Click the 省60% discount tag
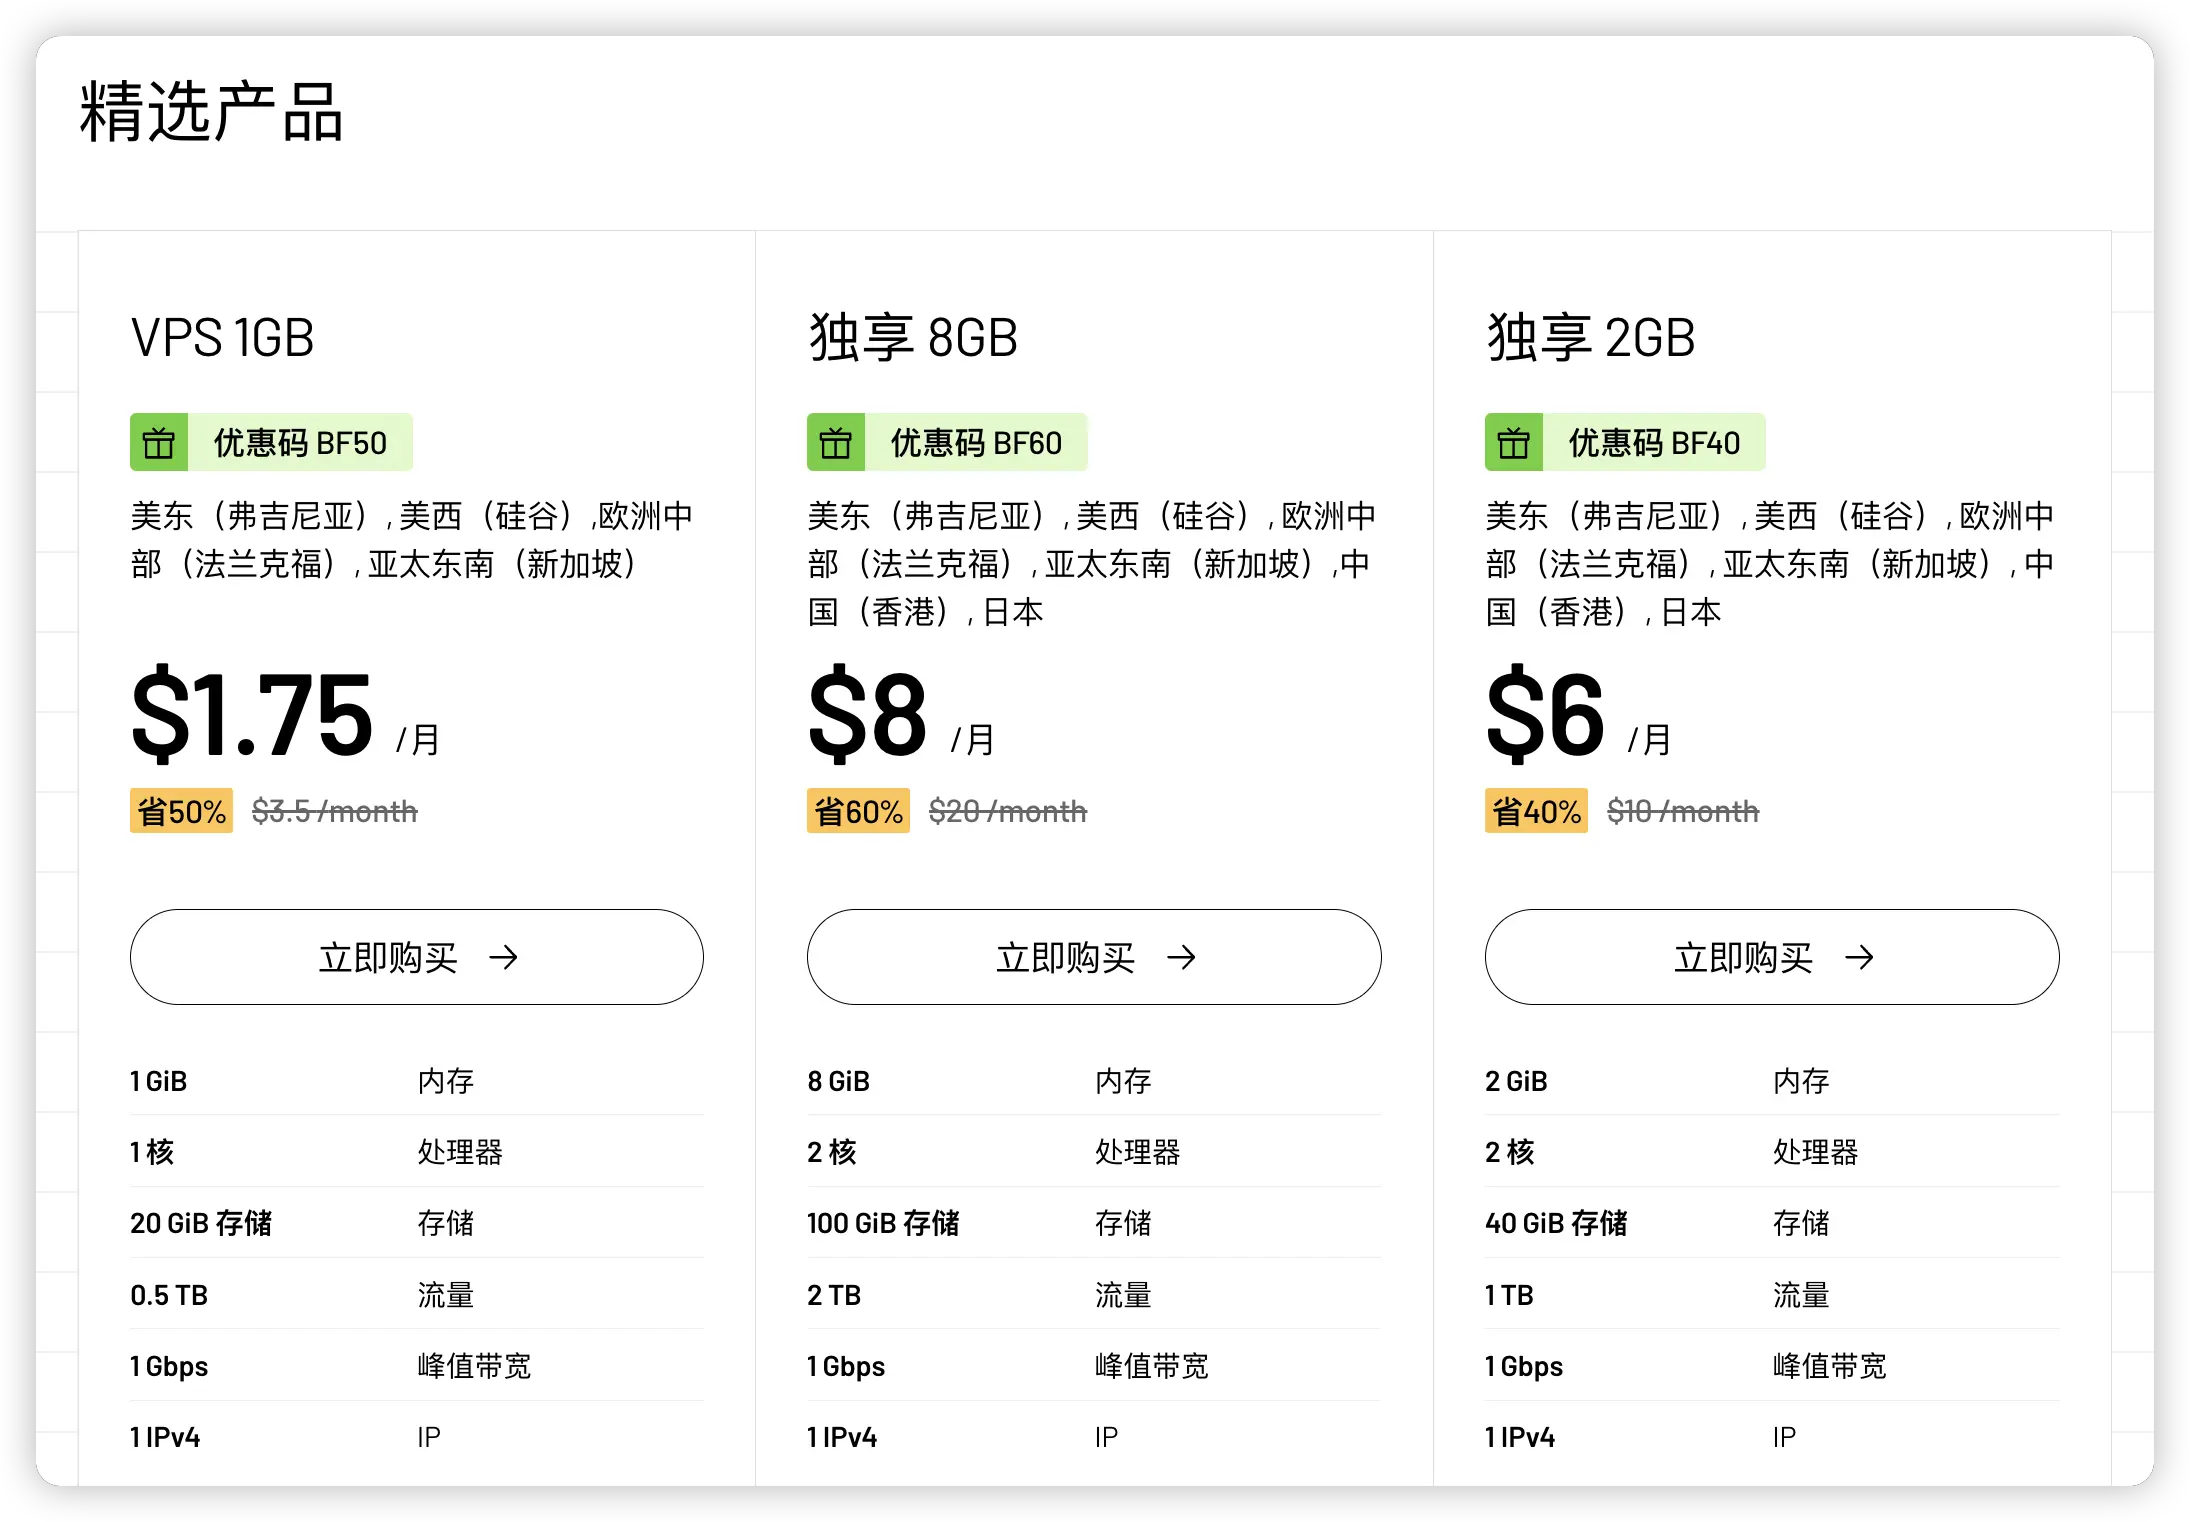The height and width of the screenshot is (1522, 2190). [858, 811]
